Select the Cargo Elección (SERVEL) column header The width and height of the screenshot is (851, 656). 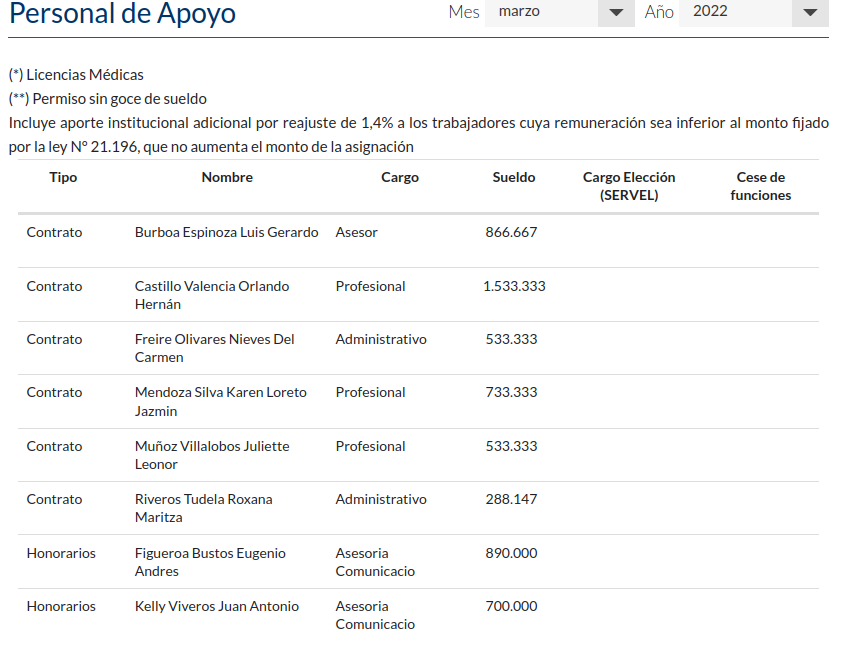pyautogui.click(x=629, y=186)
